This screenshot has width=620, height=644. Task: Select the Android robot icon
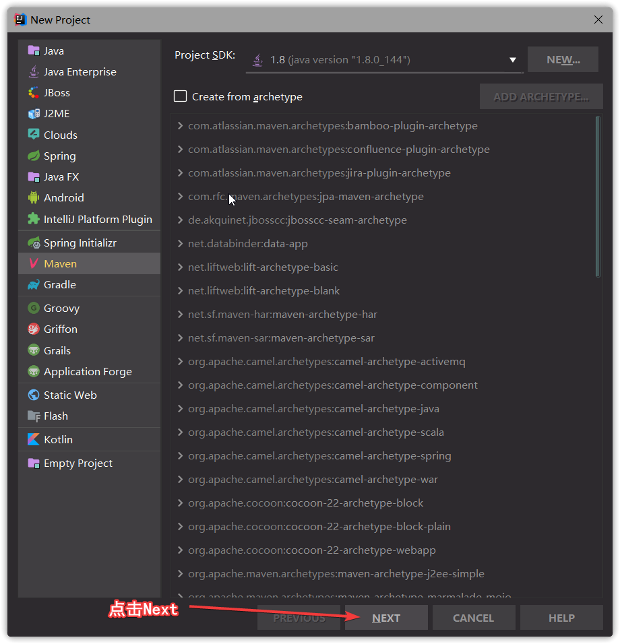click(33, 198)
